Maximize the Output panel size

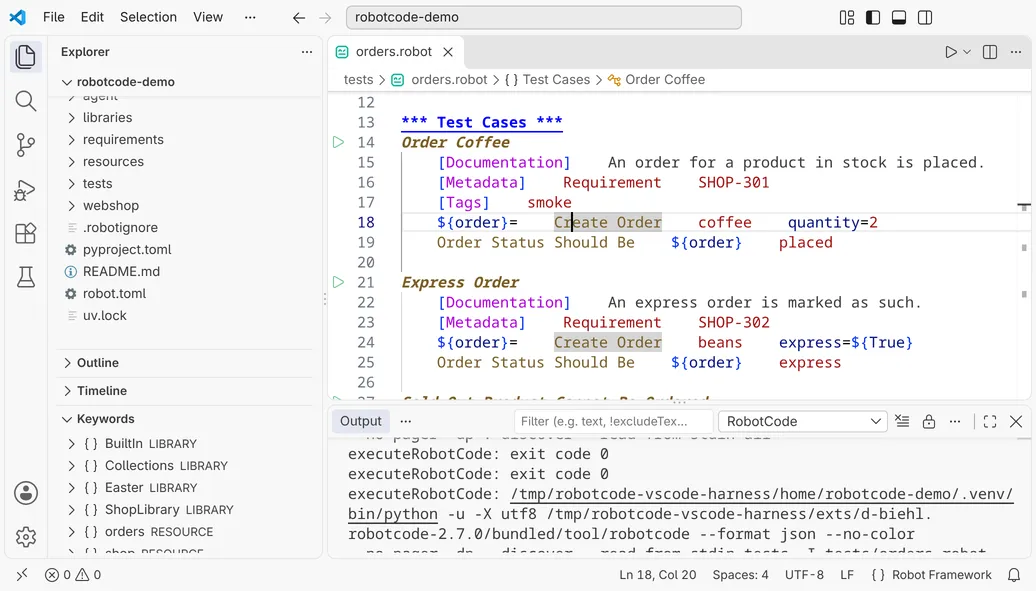(x=990, y=421)
